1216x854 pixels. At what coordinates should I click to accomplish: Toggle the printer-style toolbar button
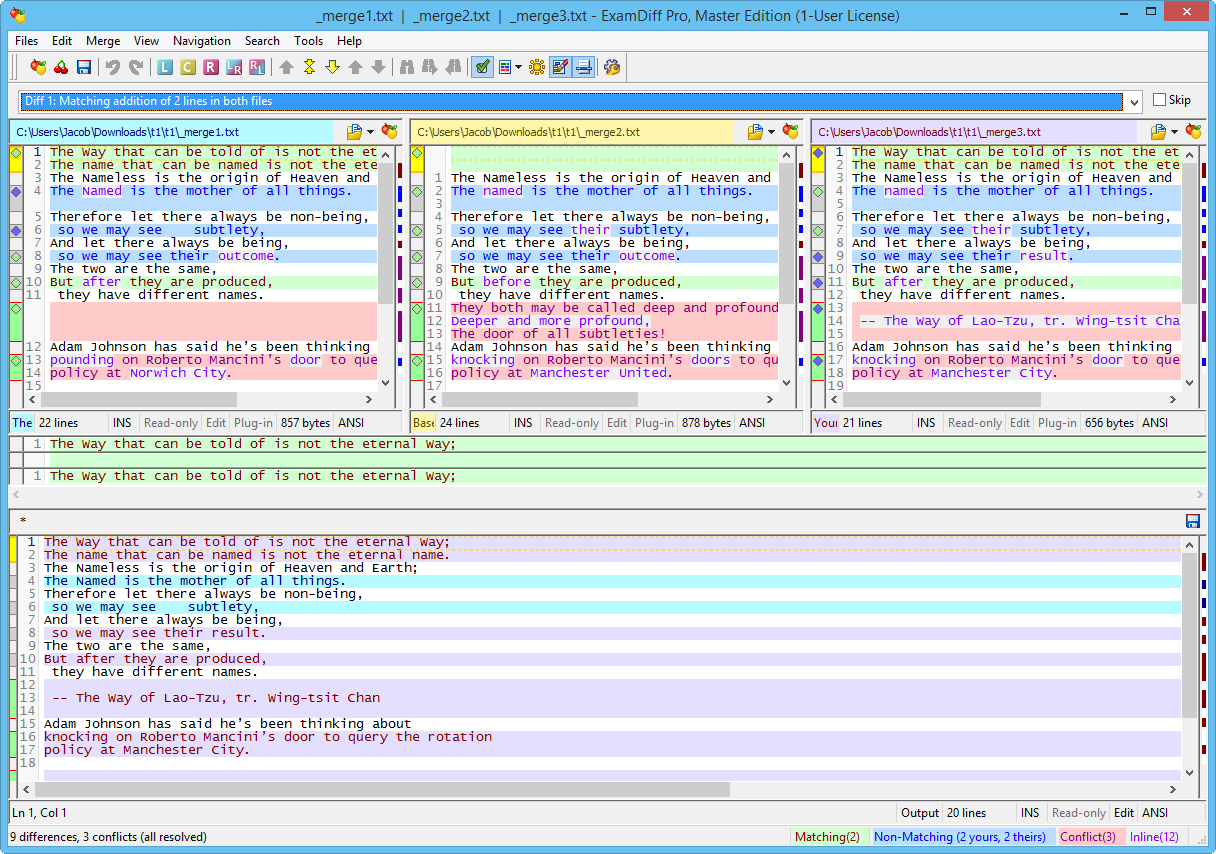tap(583, 67)
